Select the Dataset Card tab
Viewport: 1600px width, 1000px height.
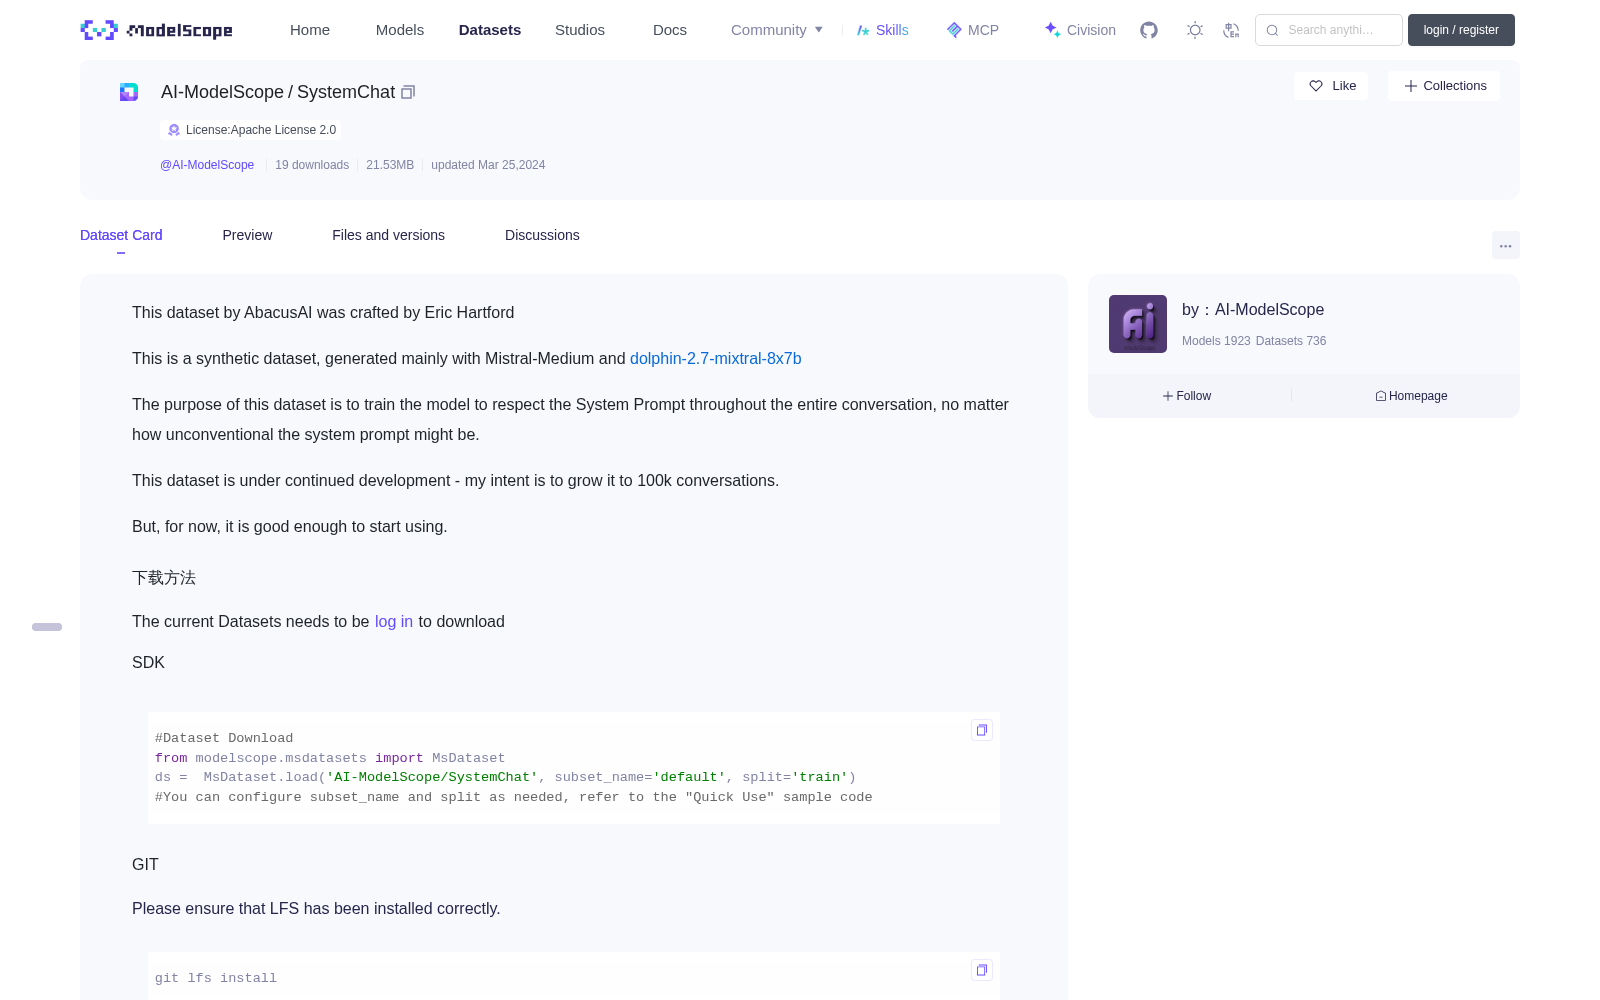click(121, 235)
